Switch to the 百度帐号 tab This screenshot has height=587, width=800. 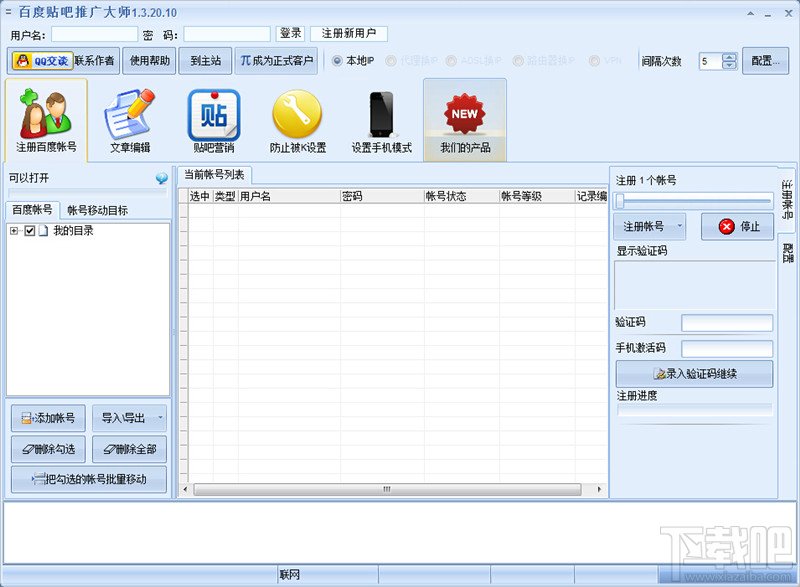coord(32,210)
